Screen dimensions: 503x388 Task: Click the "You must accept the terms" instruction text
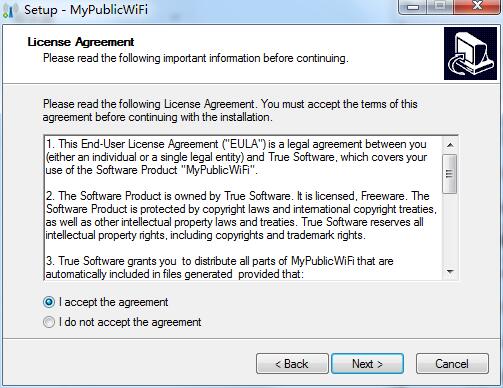339,104
